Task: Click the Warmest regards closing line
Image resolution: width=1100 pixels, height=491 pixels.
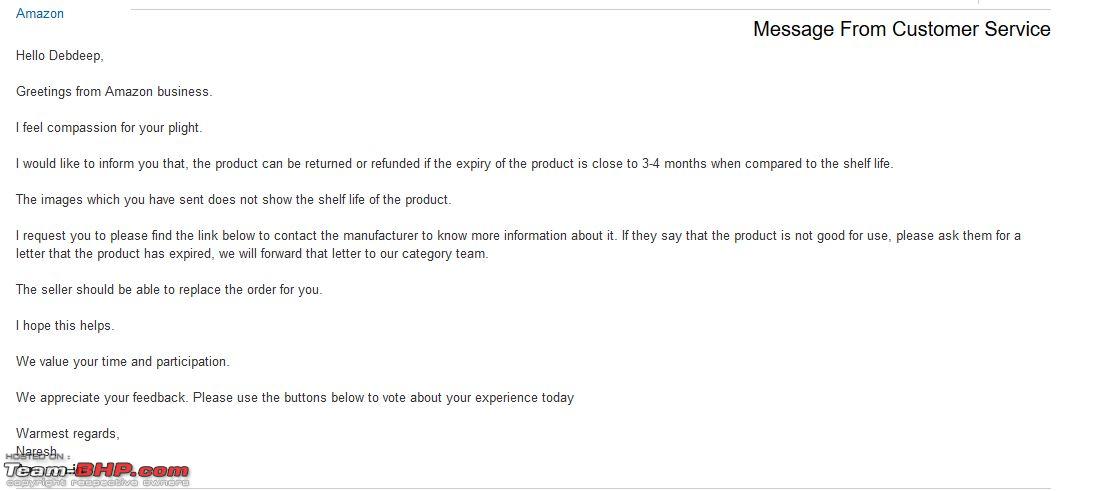Action: 67,433
